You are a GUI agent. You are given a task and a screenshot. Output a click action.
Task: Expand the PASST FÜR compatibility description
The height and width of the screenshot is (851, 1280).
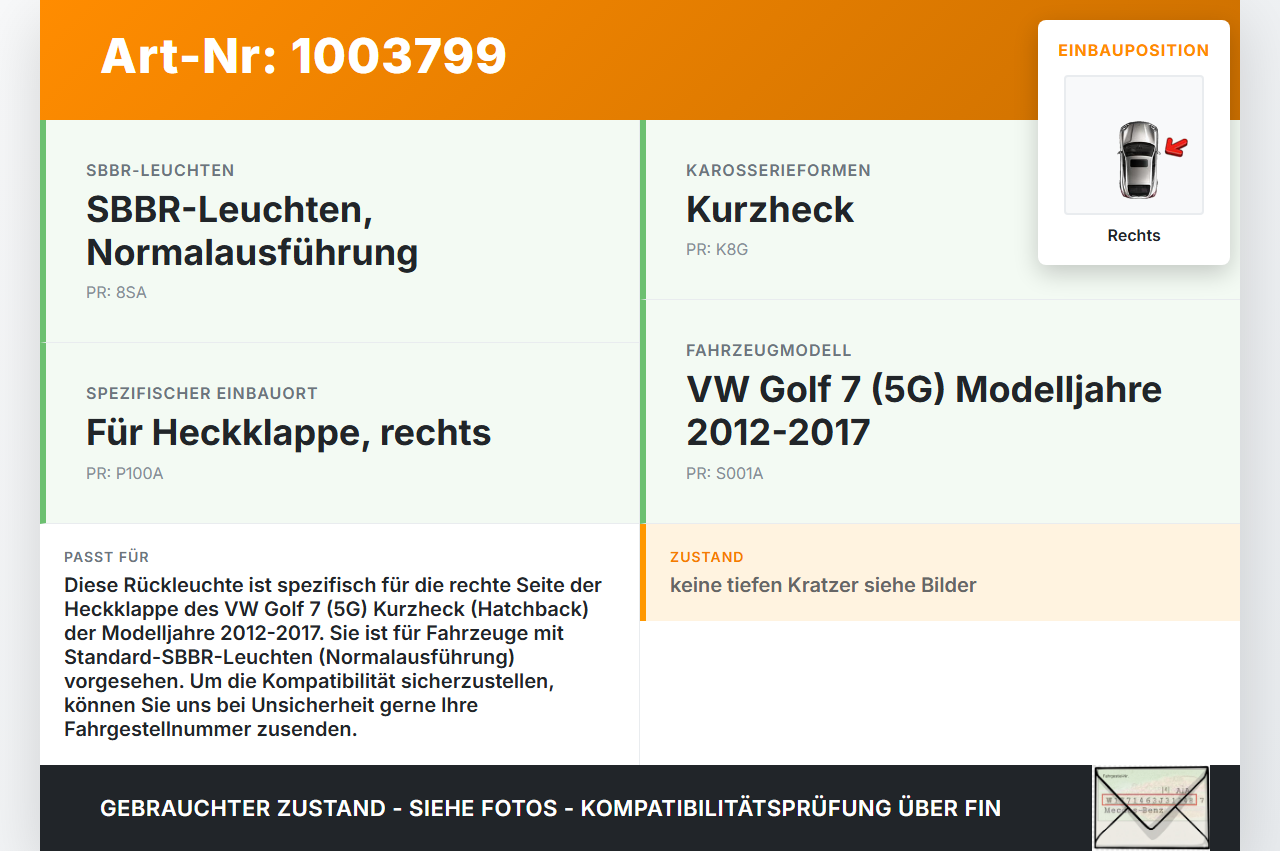pos(106,557)
